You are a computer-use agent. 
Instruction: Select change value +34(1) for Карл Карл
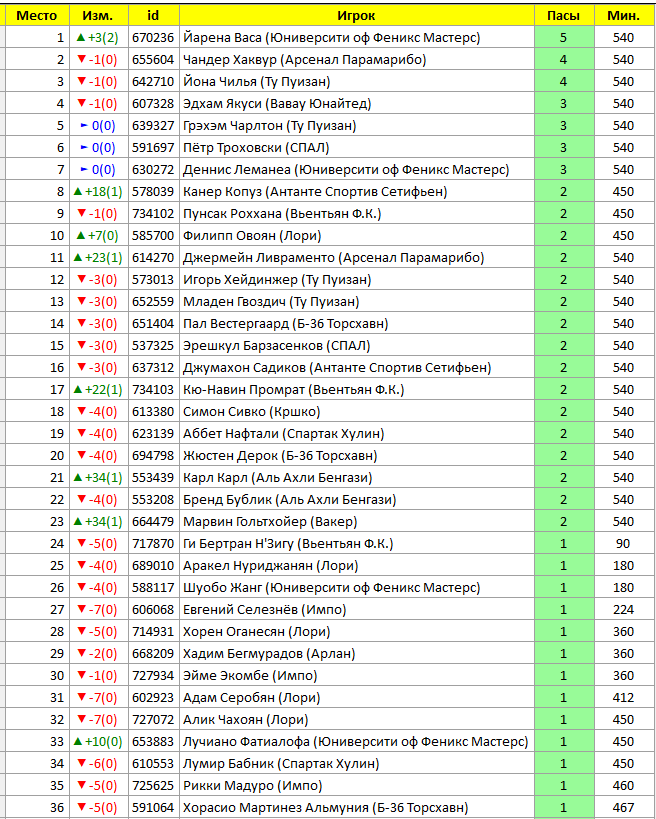(98, 477)
